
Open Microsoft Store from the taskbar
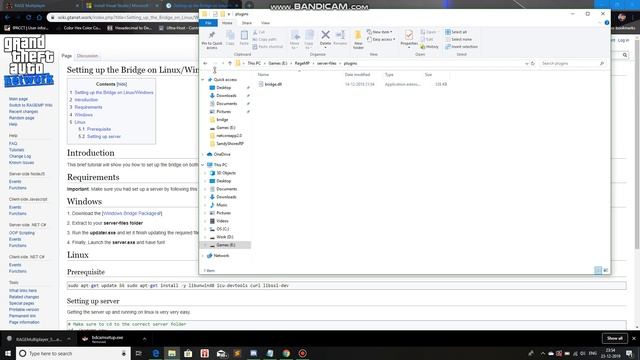point(188,353)
